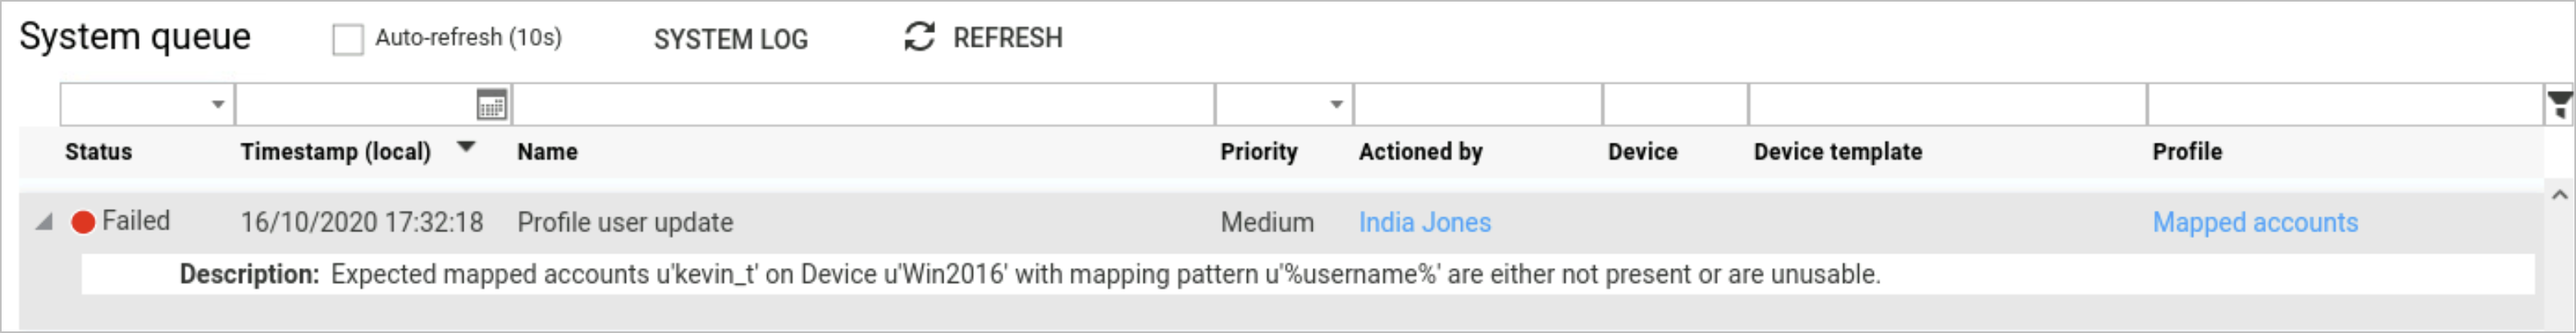
Task: Click the scrollbar up arrow
Action: 2558,195
